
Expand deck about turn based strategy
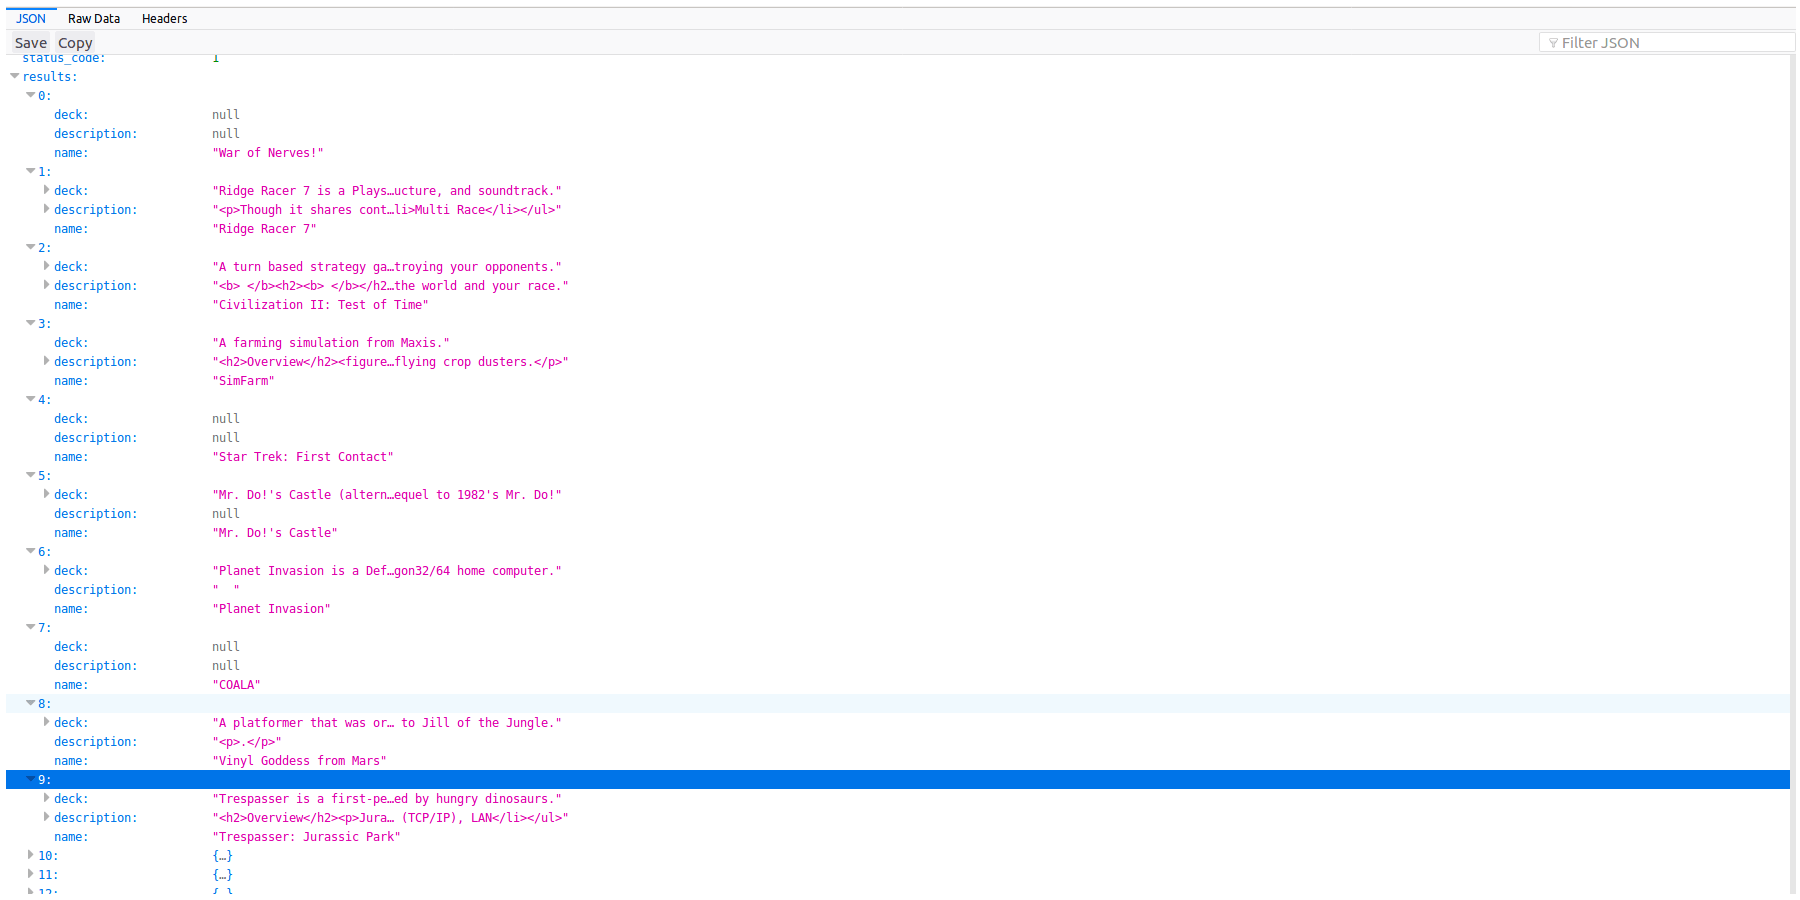46,266
